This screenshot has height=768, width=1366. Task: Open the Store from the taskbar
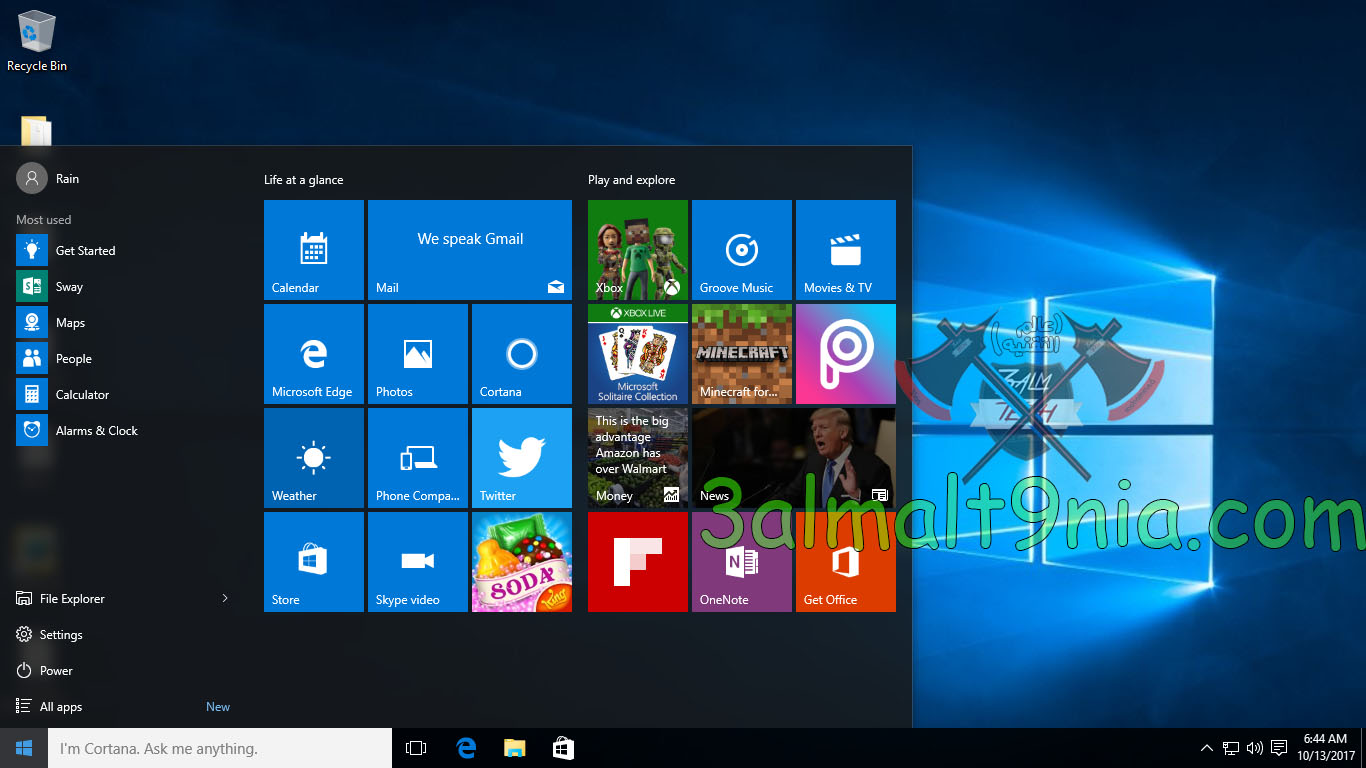coord(563,748)
